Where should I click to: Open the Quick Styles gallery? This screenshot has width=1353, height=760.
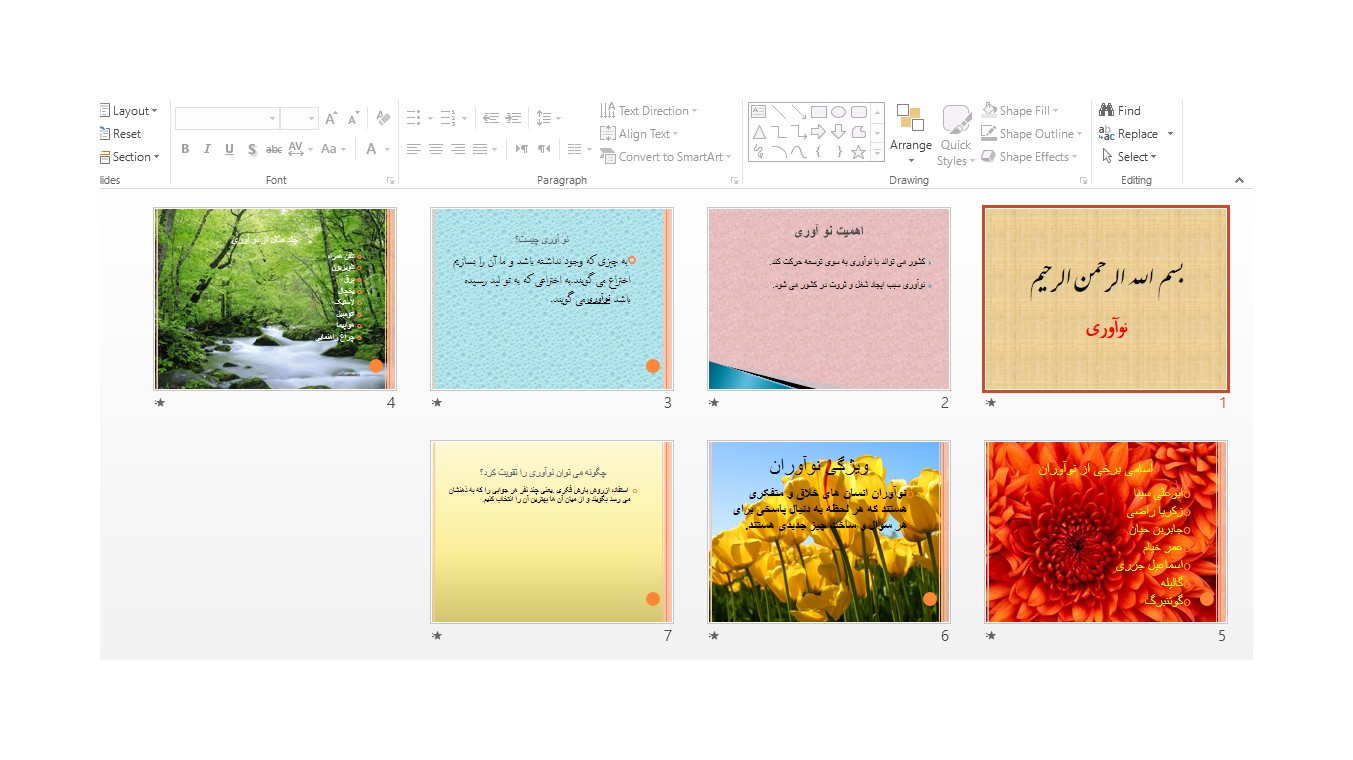click(956, 135)
